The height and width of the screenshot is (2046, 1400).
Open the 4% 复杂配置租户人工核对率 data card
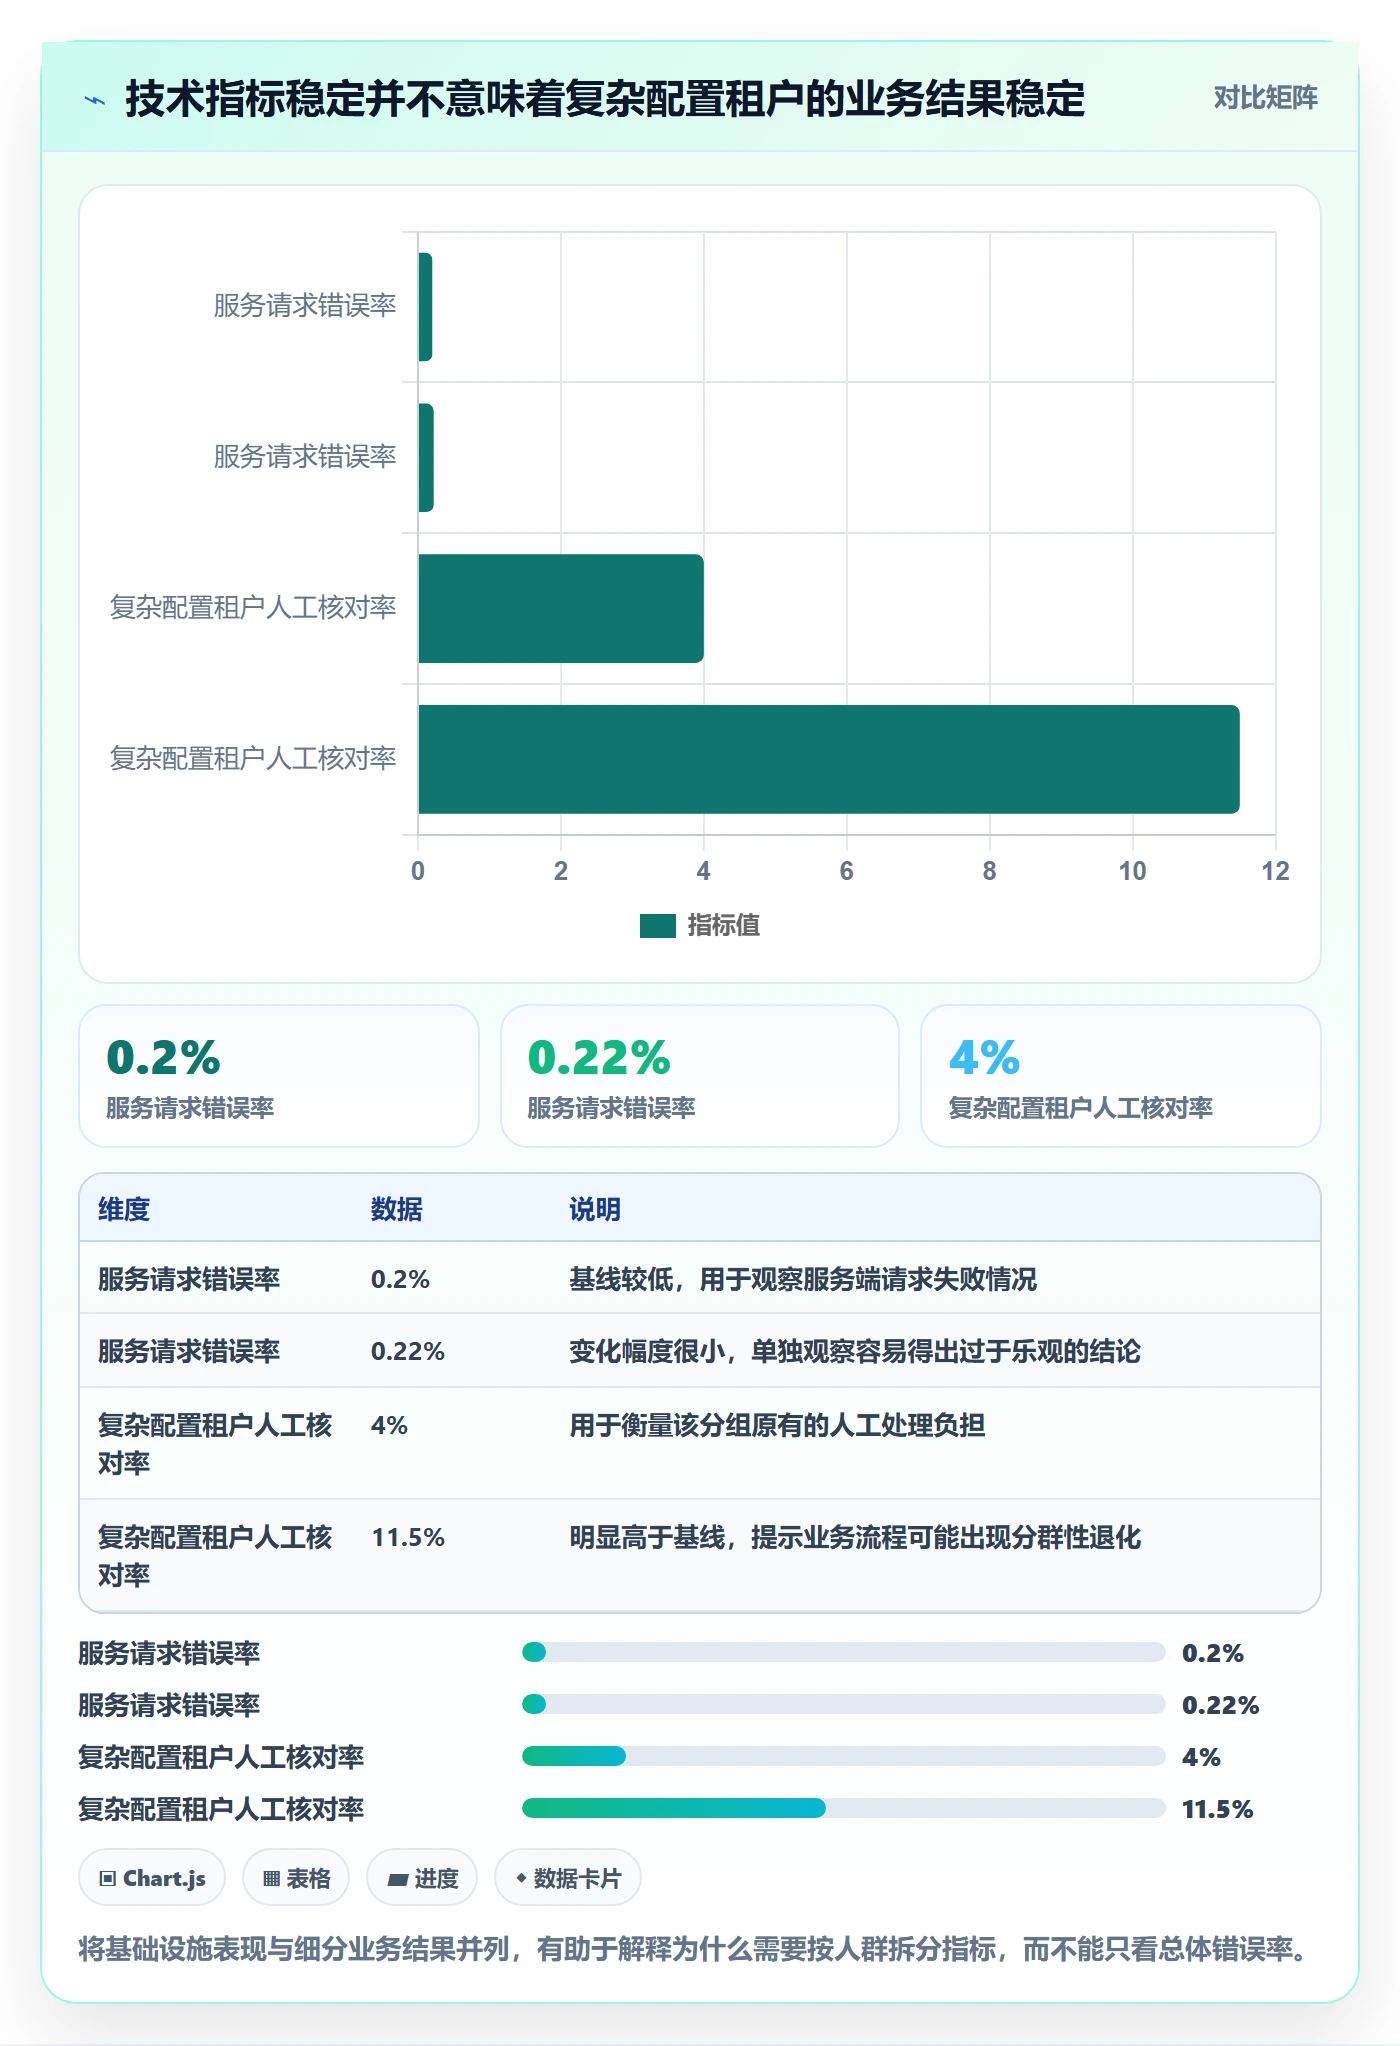(1121, 1076)
